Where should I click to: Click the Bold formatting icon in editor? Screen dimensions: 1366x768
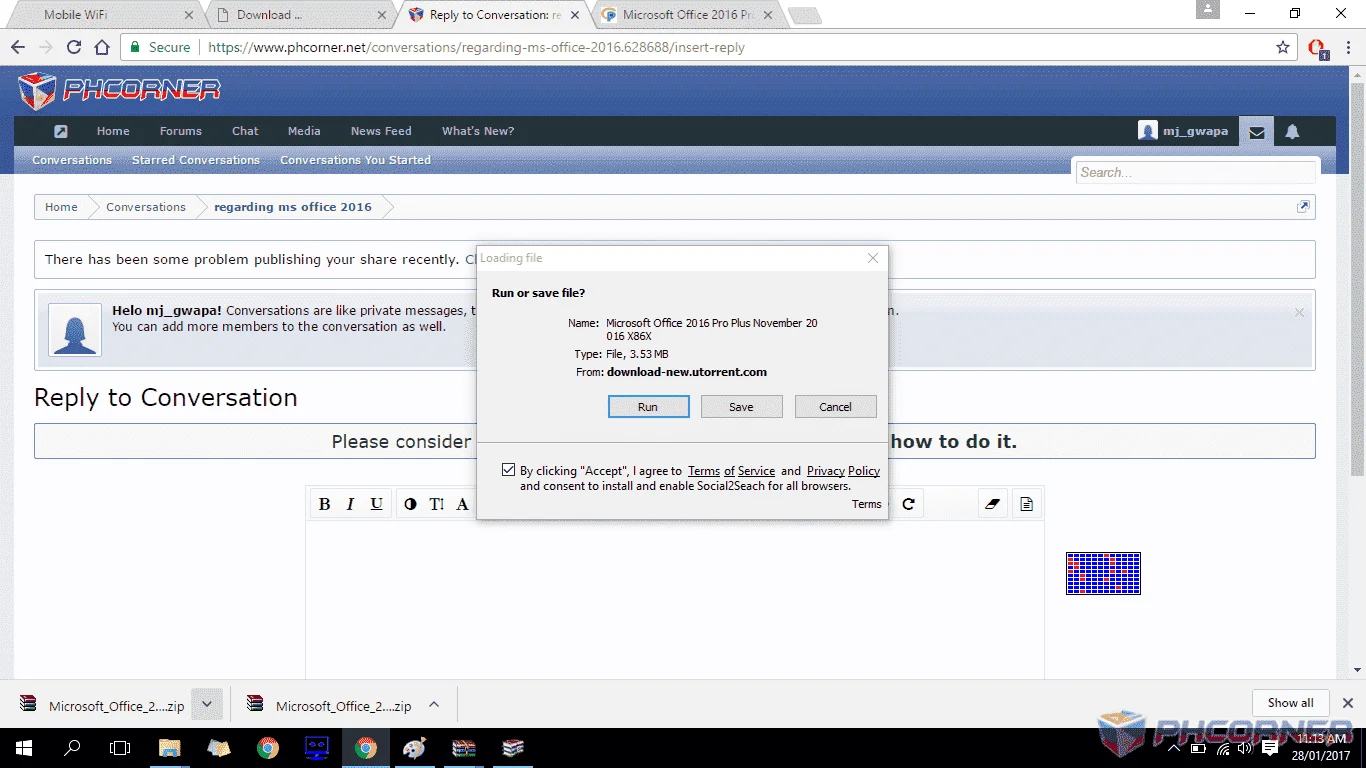324,504
